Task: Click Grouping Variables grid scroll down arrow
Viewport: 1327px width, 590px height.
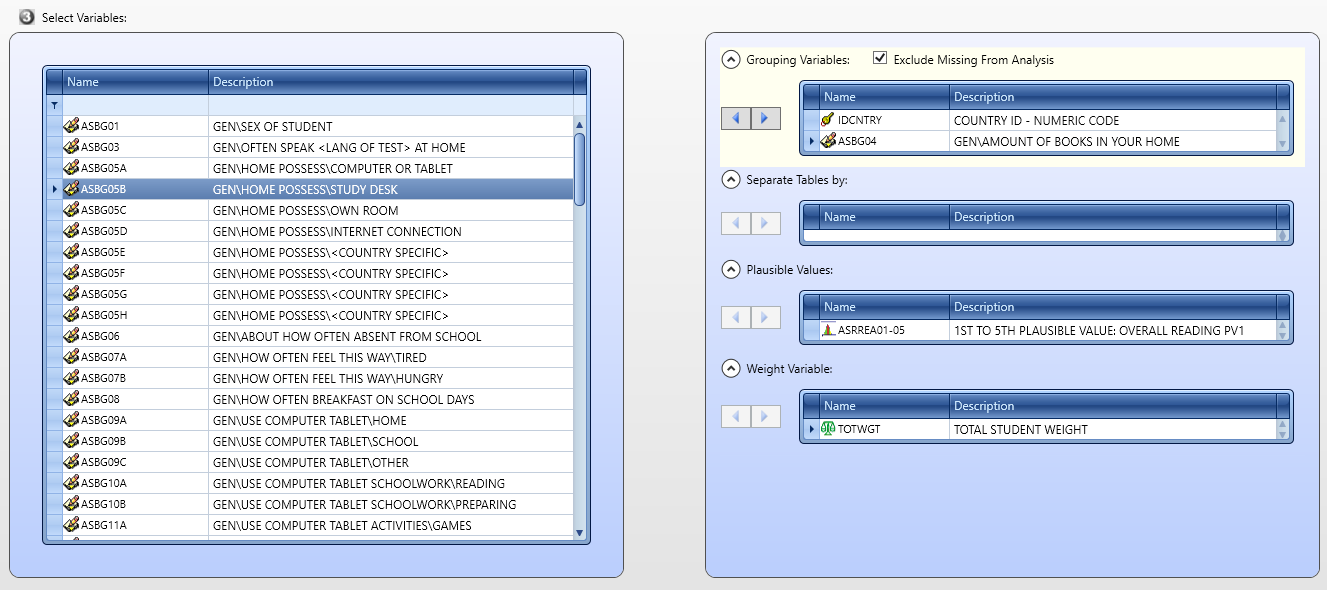Action: (x=1284, y=145)
